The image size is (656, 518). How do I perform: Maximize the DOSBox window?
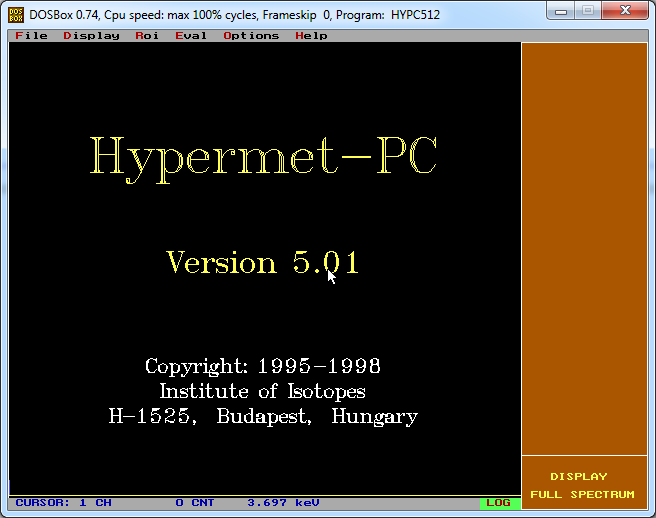pyautogui.click(x=588, y=11)
